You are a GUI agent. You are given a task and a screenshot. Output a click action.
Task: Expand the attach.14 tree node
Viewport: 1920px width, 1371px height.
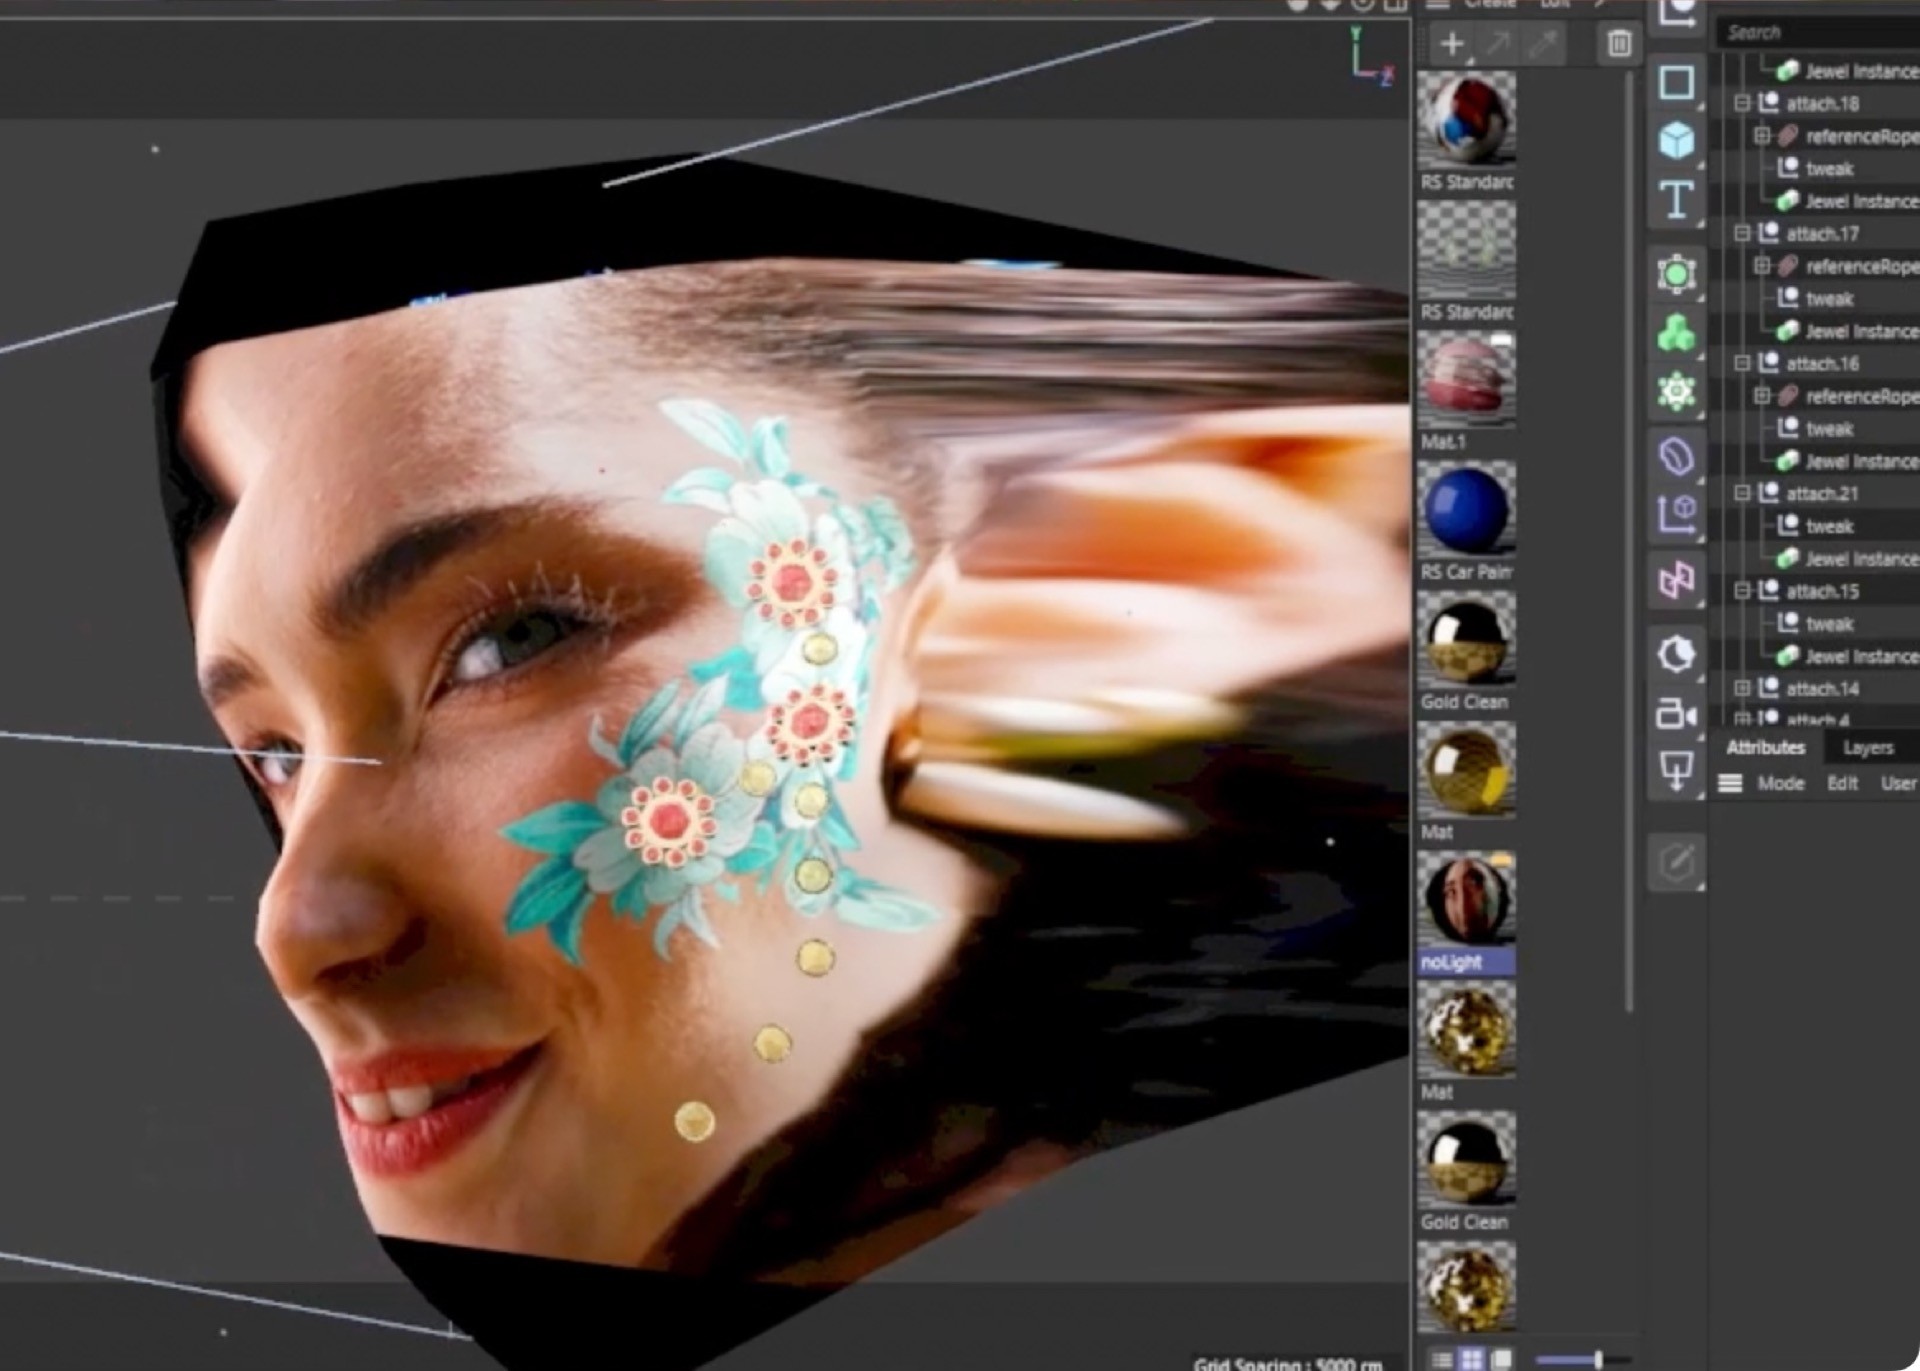pos(1742,688)
